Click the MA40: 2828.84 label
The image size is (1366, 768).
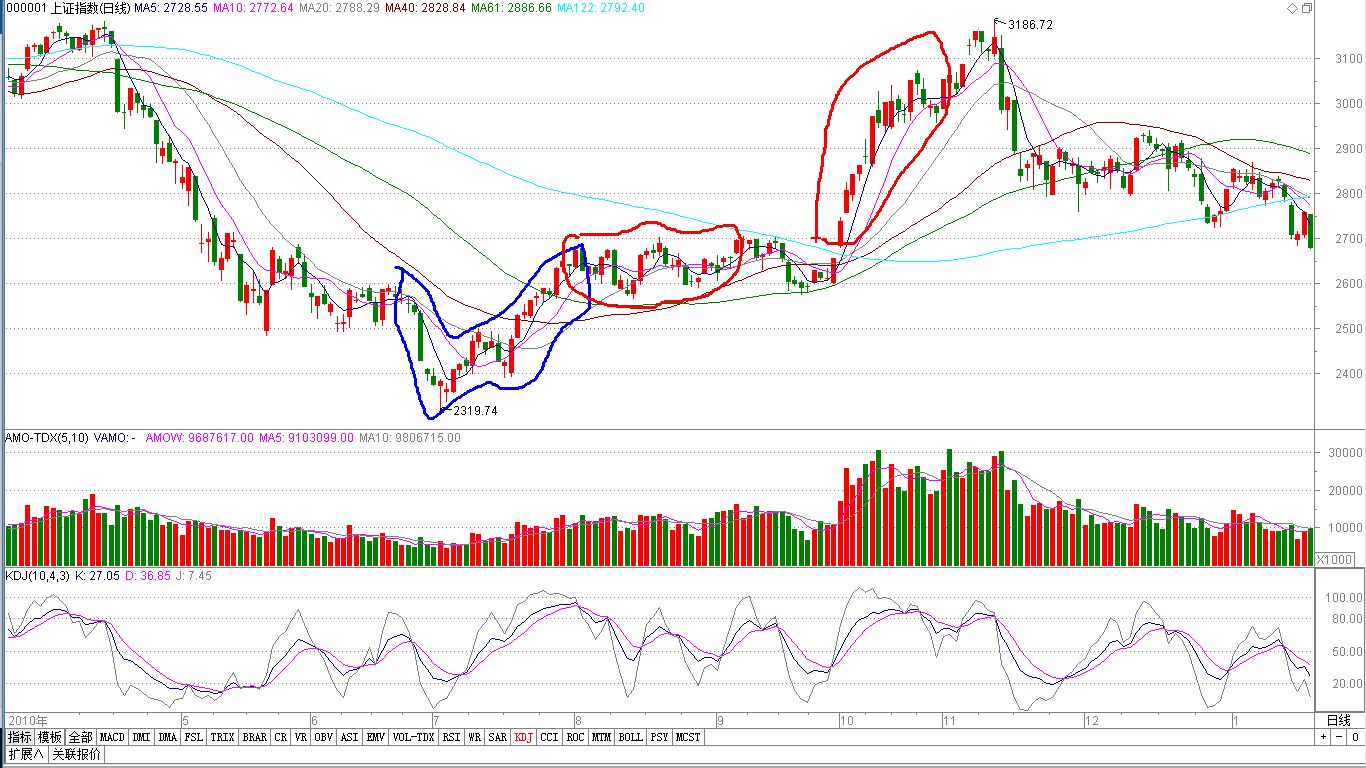pos(426,8)
